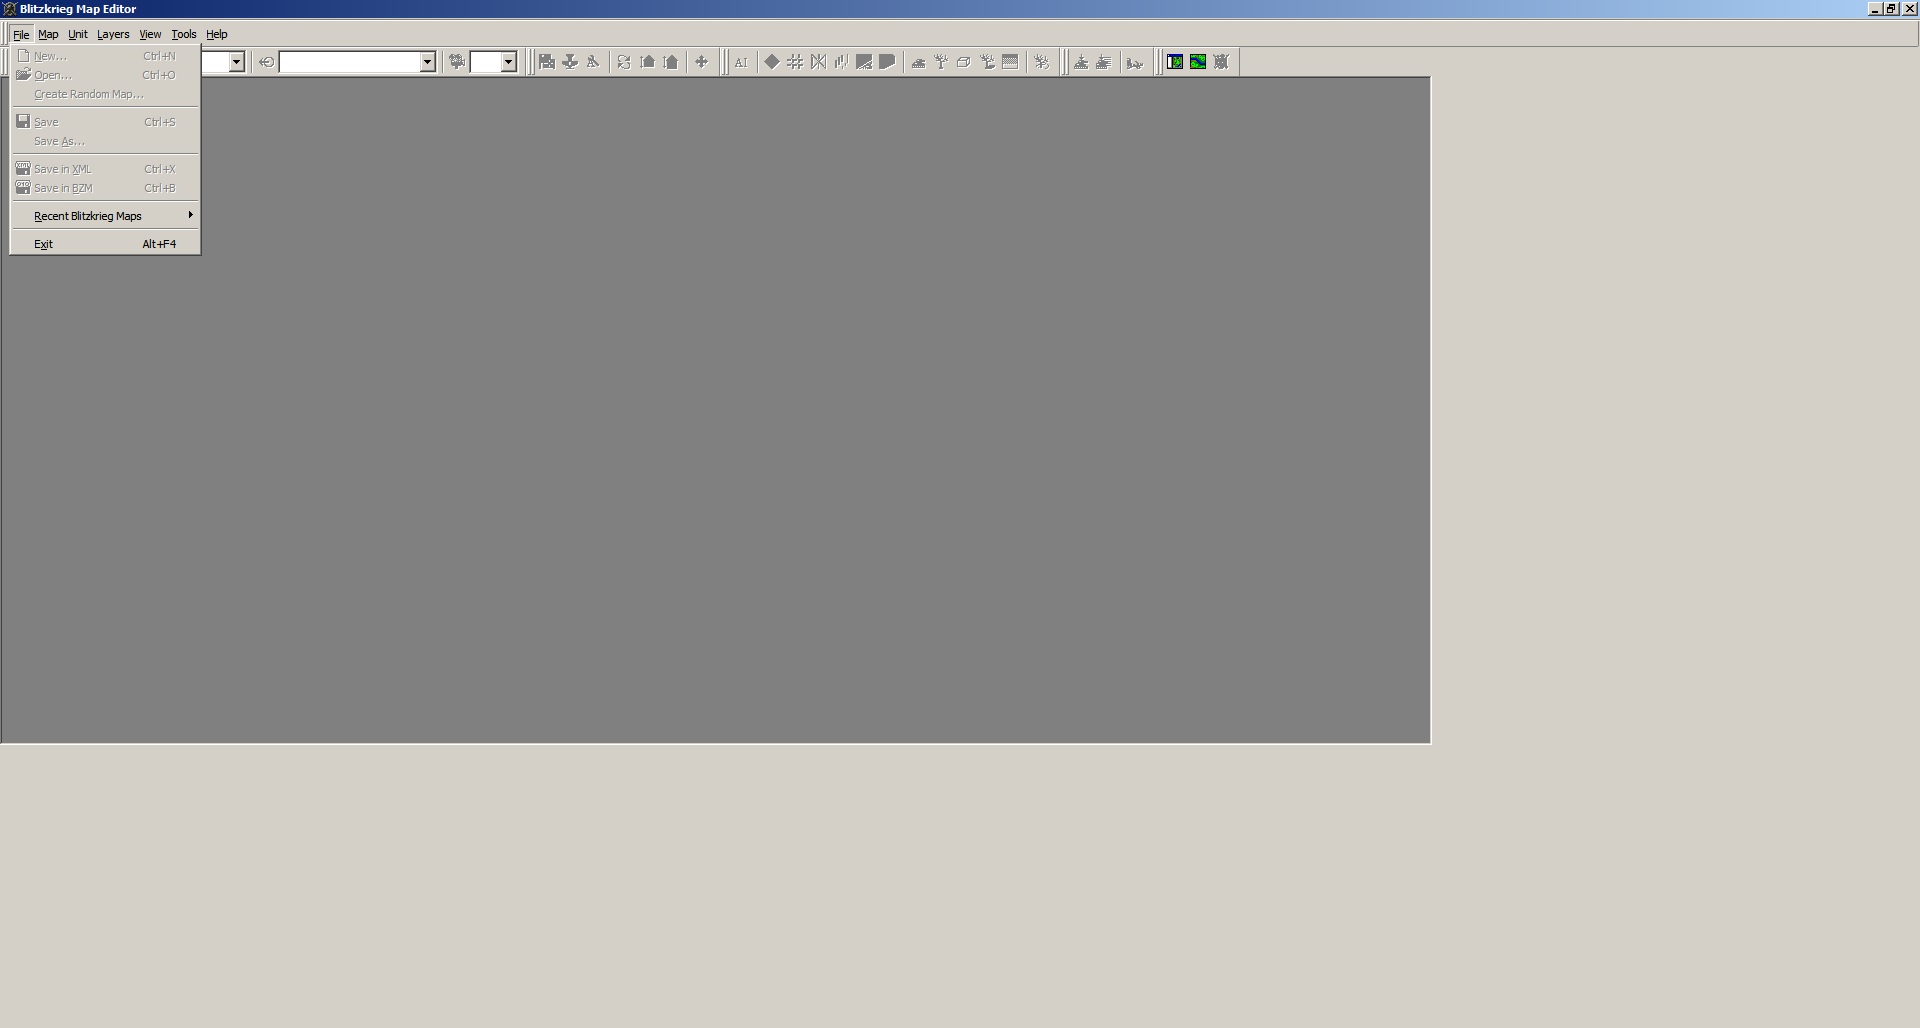Click the tree-shaped objects icon
The height and width of the screenshot is (1028, 1920).
pos(941,62)
